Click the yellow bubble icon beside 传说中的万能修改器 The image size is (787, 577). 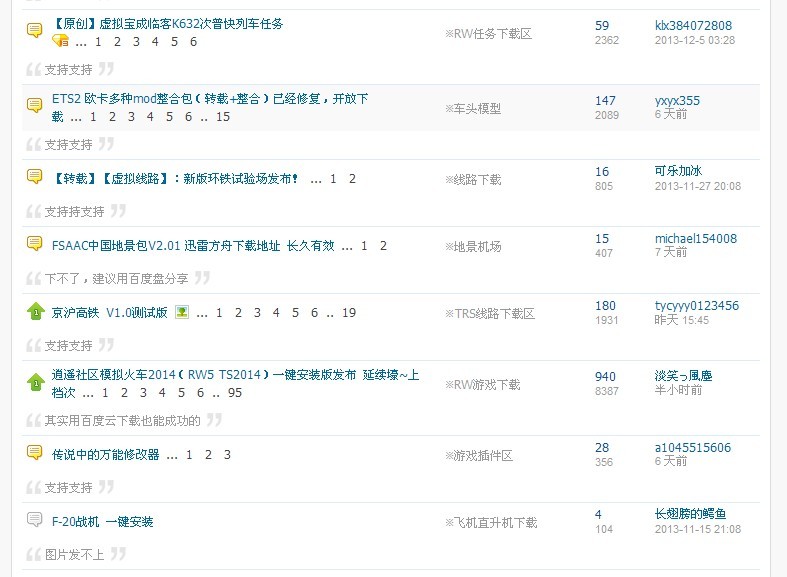point(34,452)
